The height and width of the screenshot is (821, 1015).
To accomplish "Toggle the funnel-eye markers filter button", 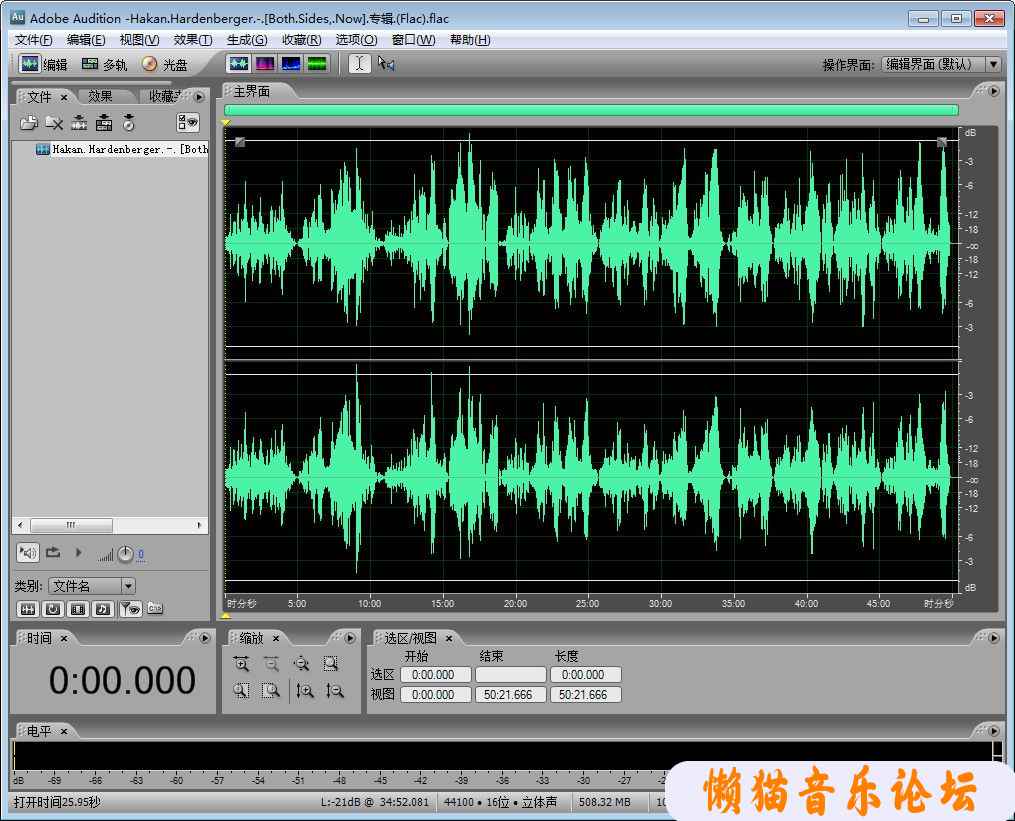I will [x=131, y=609].
